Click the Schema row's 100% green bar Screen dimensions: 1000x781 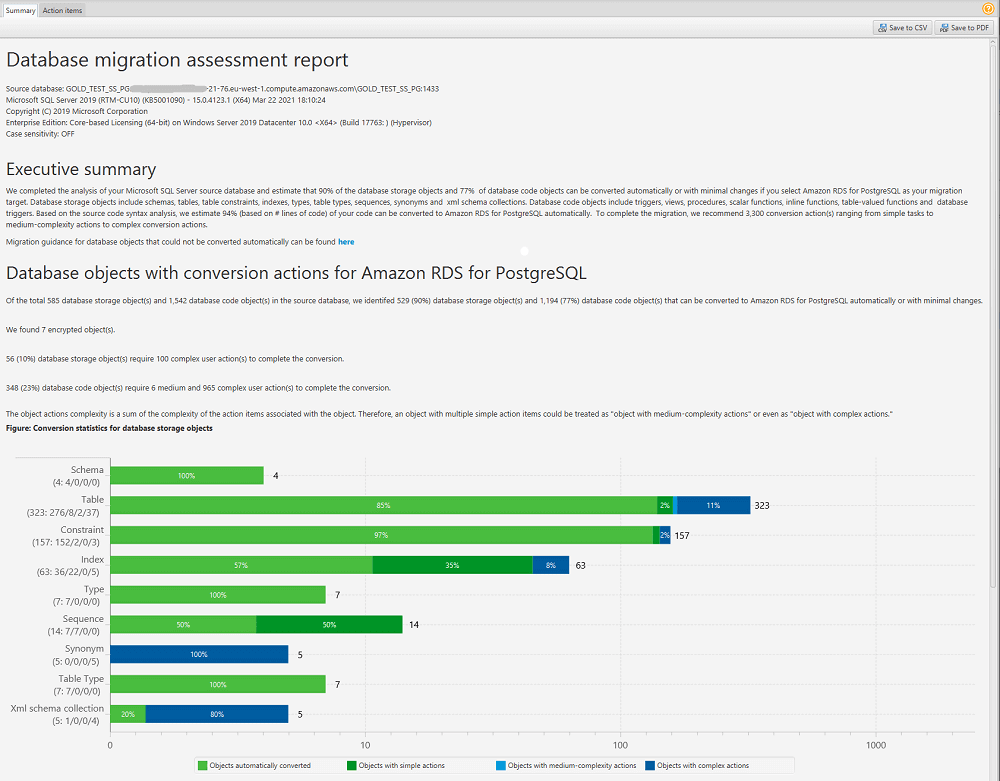185,475
